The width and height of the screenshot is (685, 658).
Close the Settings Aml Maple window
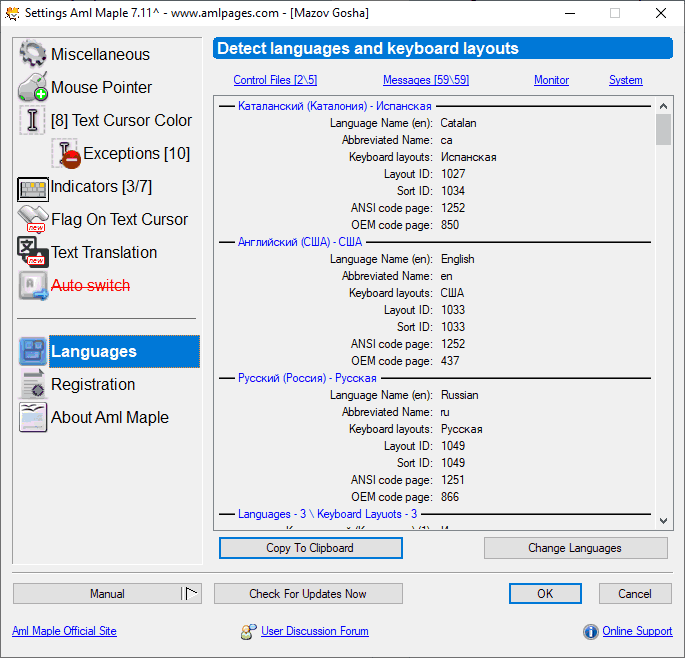pos(661,13)
